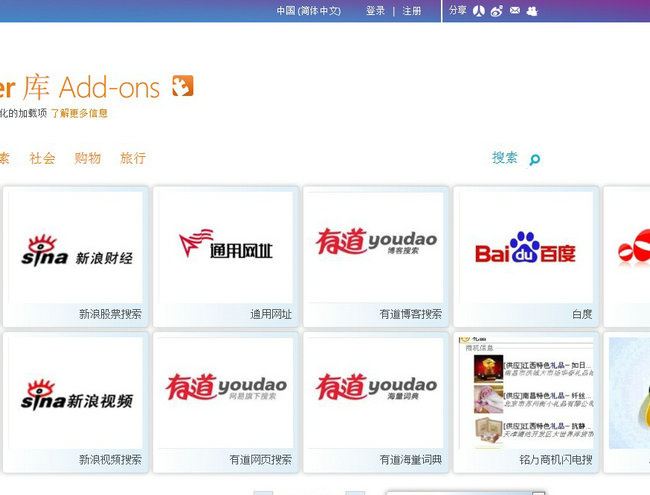
Task: Click the 登录 login link
Action: pos(375,11)
